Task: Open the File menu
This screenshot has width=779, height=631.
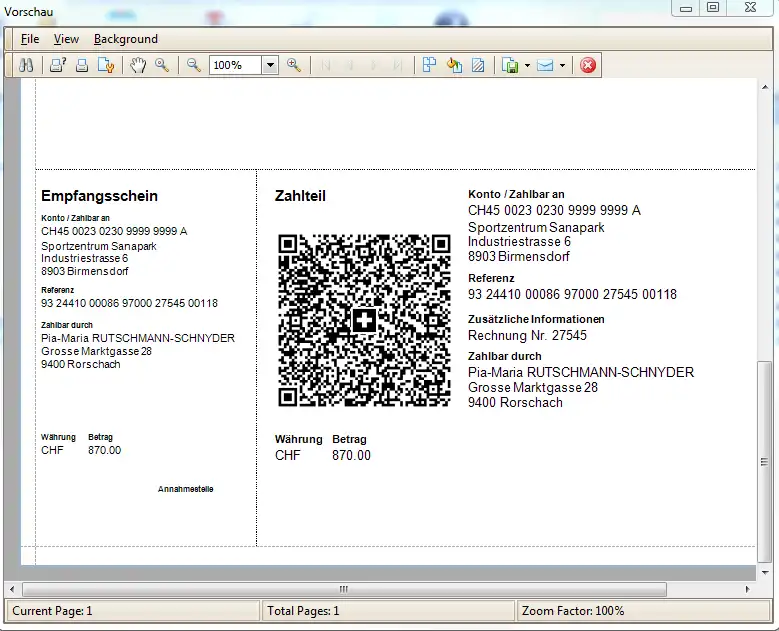Action: pyautogui.click(x=30, y=39)
